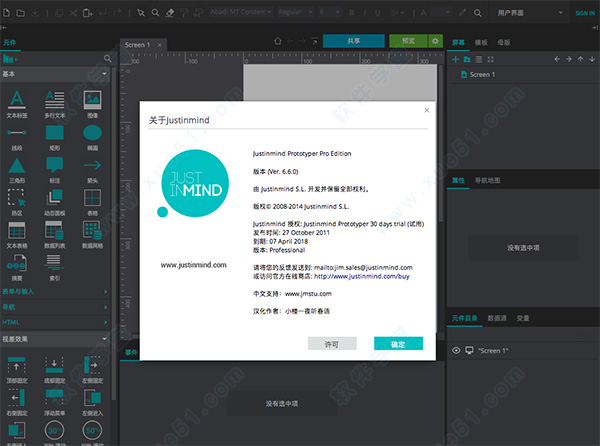Image resolution: width=600 pixels, height=446 pixels.
Task: Create a new screen folder
Action: [x=467, y=59]
